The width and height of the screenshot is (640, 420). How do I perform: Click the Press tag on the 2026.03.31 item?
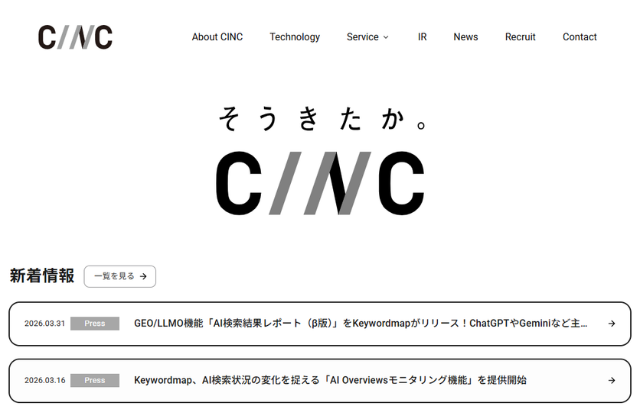(95, 324)
